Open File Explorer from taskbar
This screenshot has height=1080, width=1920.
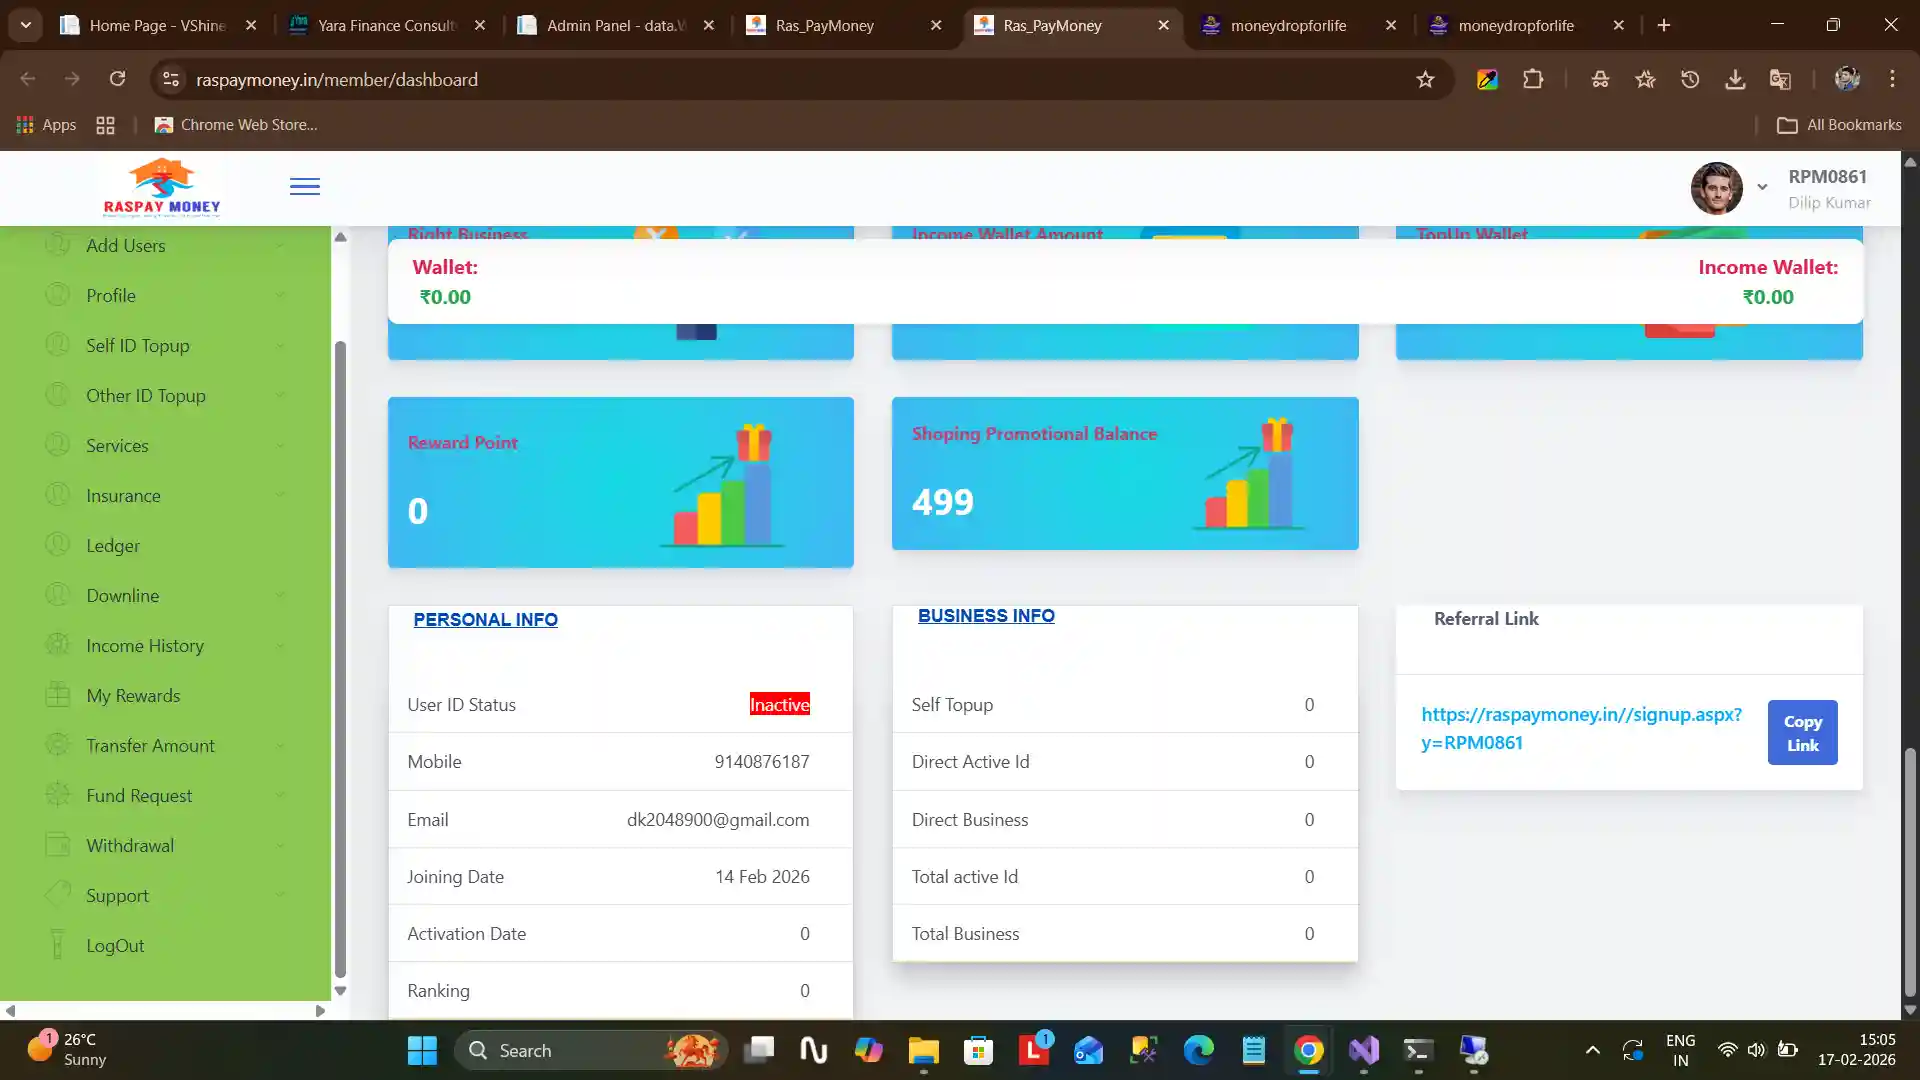[x=923, y=1050]
